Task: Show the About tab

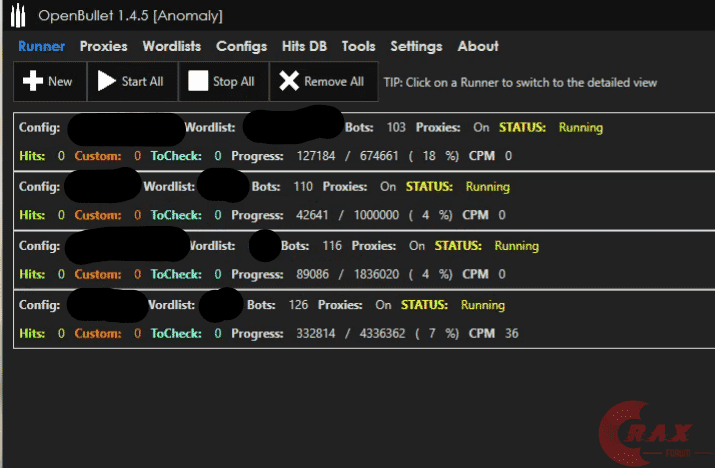Action: point(478,46)
